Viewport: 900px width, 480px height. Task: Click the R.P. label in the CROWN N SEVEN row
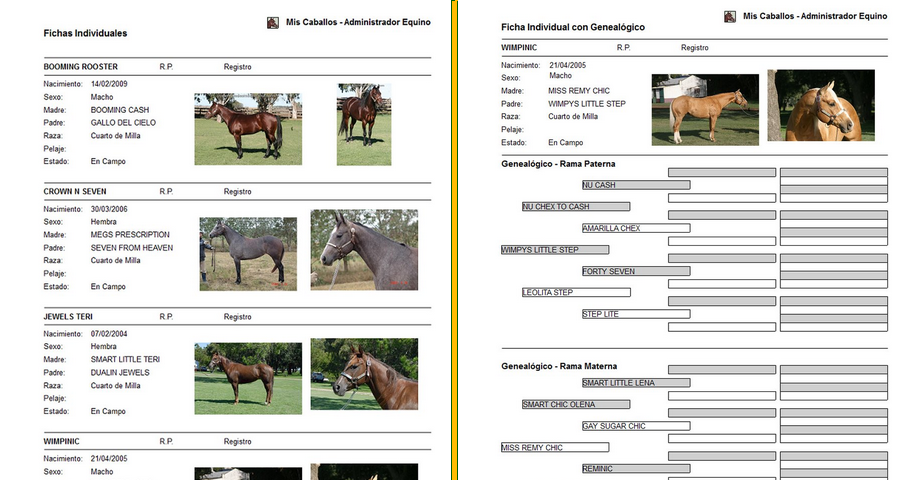click(x=166, y=191)
